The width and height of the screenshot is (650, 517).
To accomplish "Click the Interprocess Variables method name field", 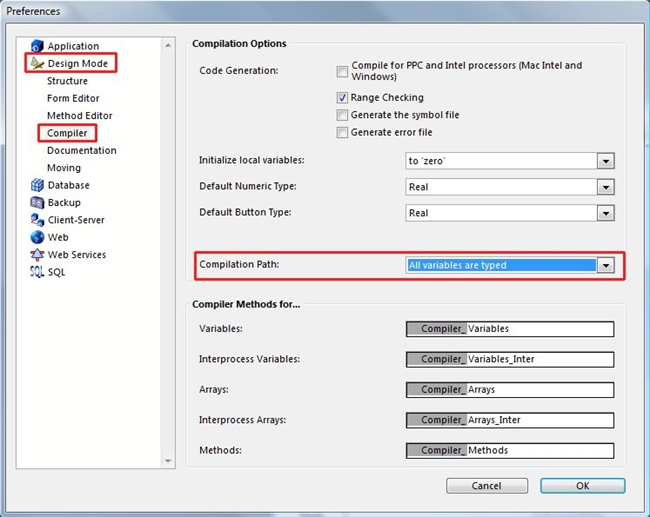I will point(538,359).
